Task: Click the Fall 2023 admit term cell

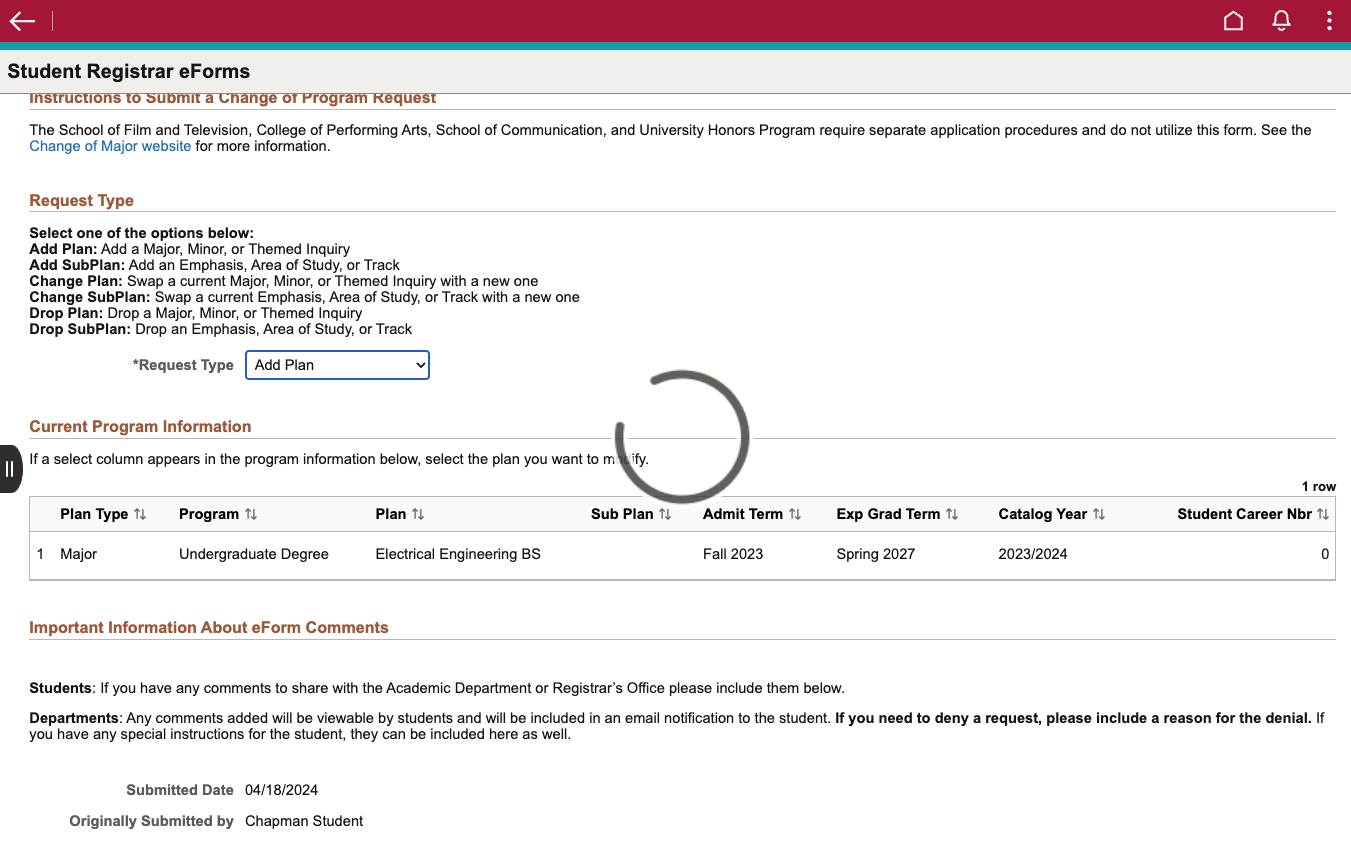Action: [733, 554]
